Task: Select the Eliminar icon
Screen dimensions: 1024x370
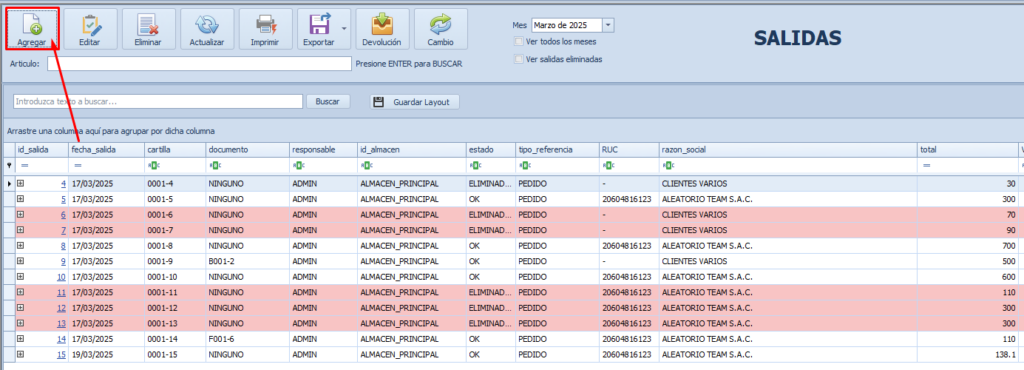Action: [x=148, y=25]
